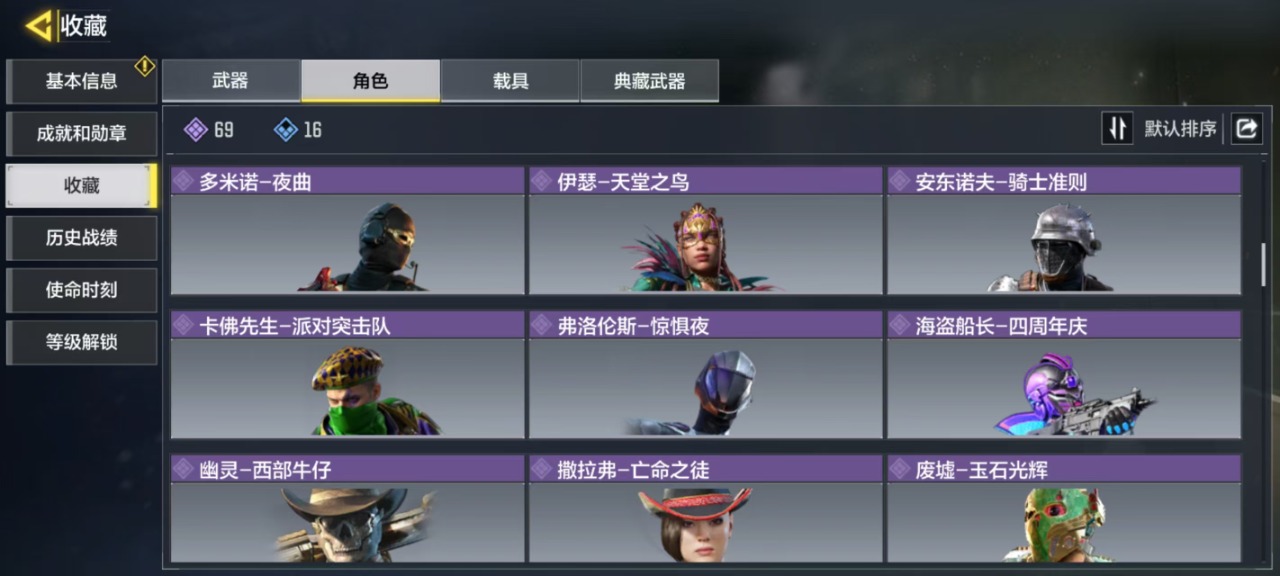Switch to the 武器 tab
The height and width of the screenshot is (576, 1280).
(231, 81)
